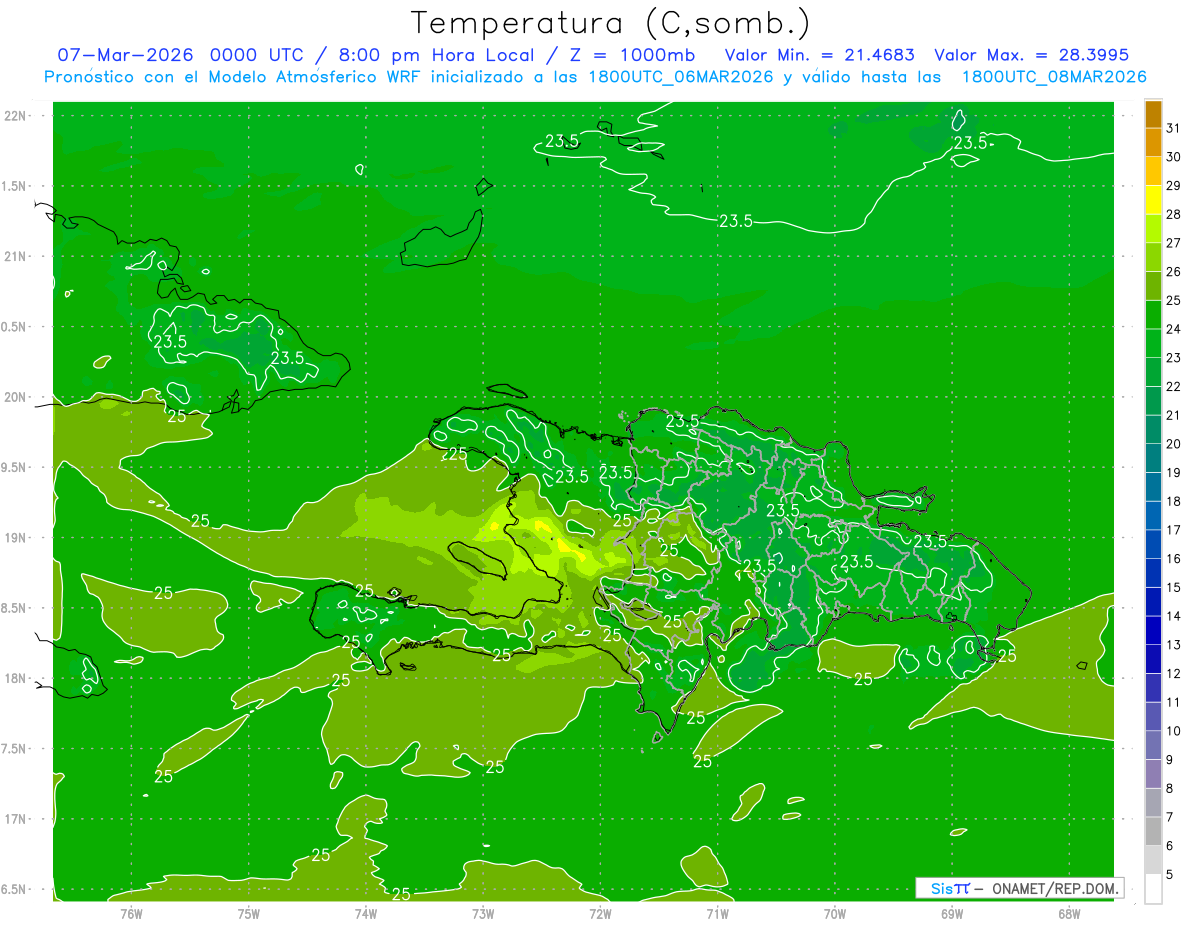Click the '69W' longitude axis label

pos(952,913)
